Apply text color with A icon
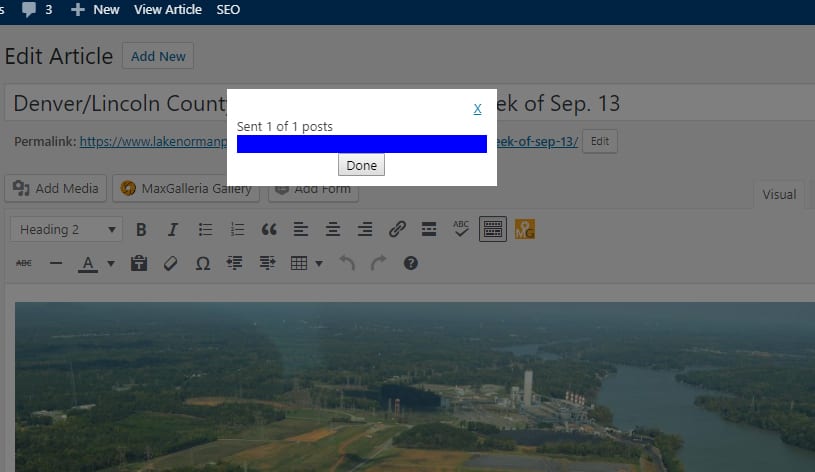Screen dimensions: 815x472 [x=88, y=264]
